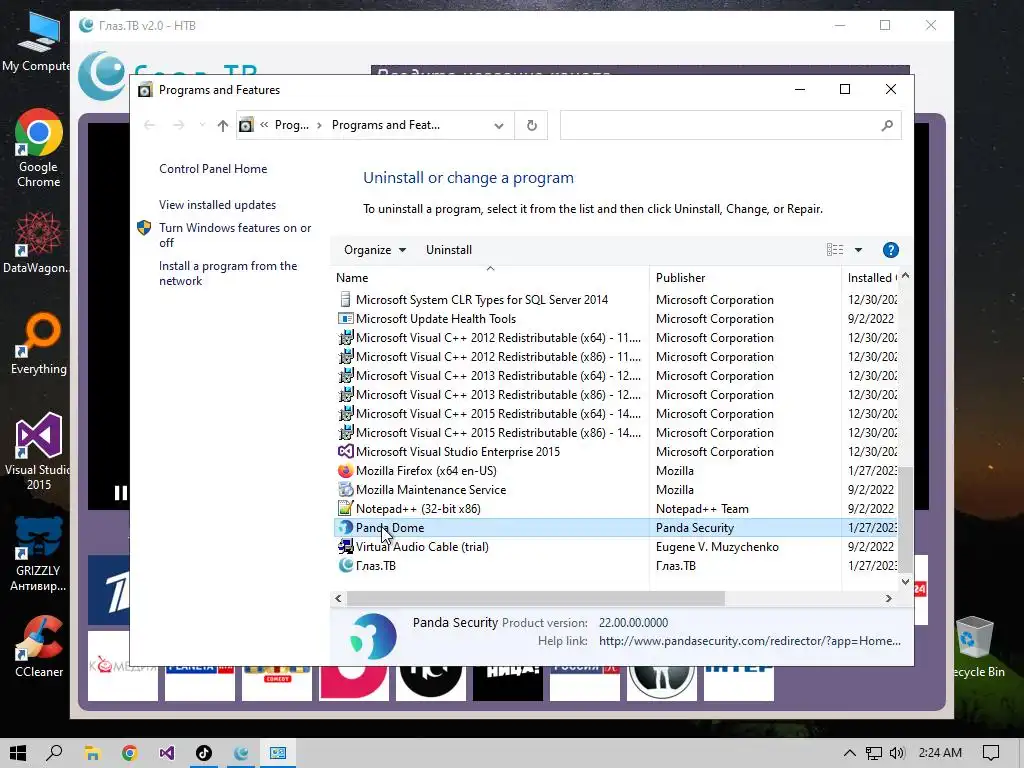Select Visual C++ 2012 Redistributable (x64) row
This screenshot has width=1024, height=768.
point(616,338)
